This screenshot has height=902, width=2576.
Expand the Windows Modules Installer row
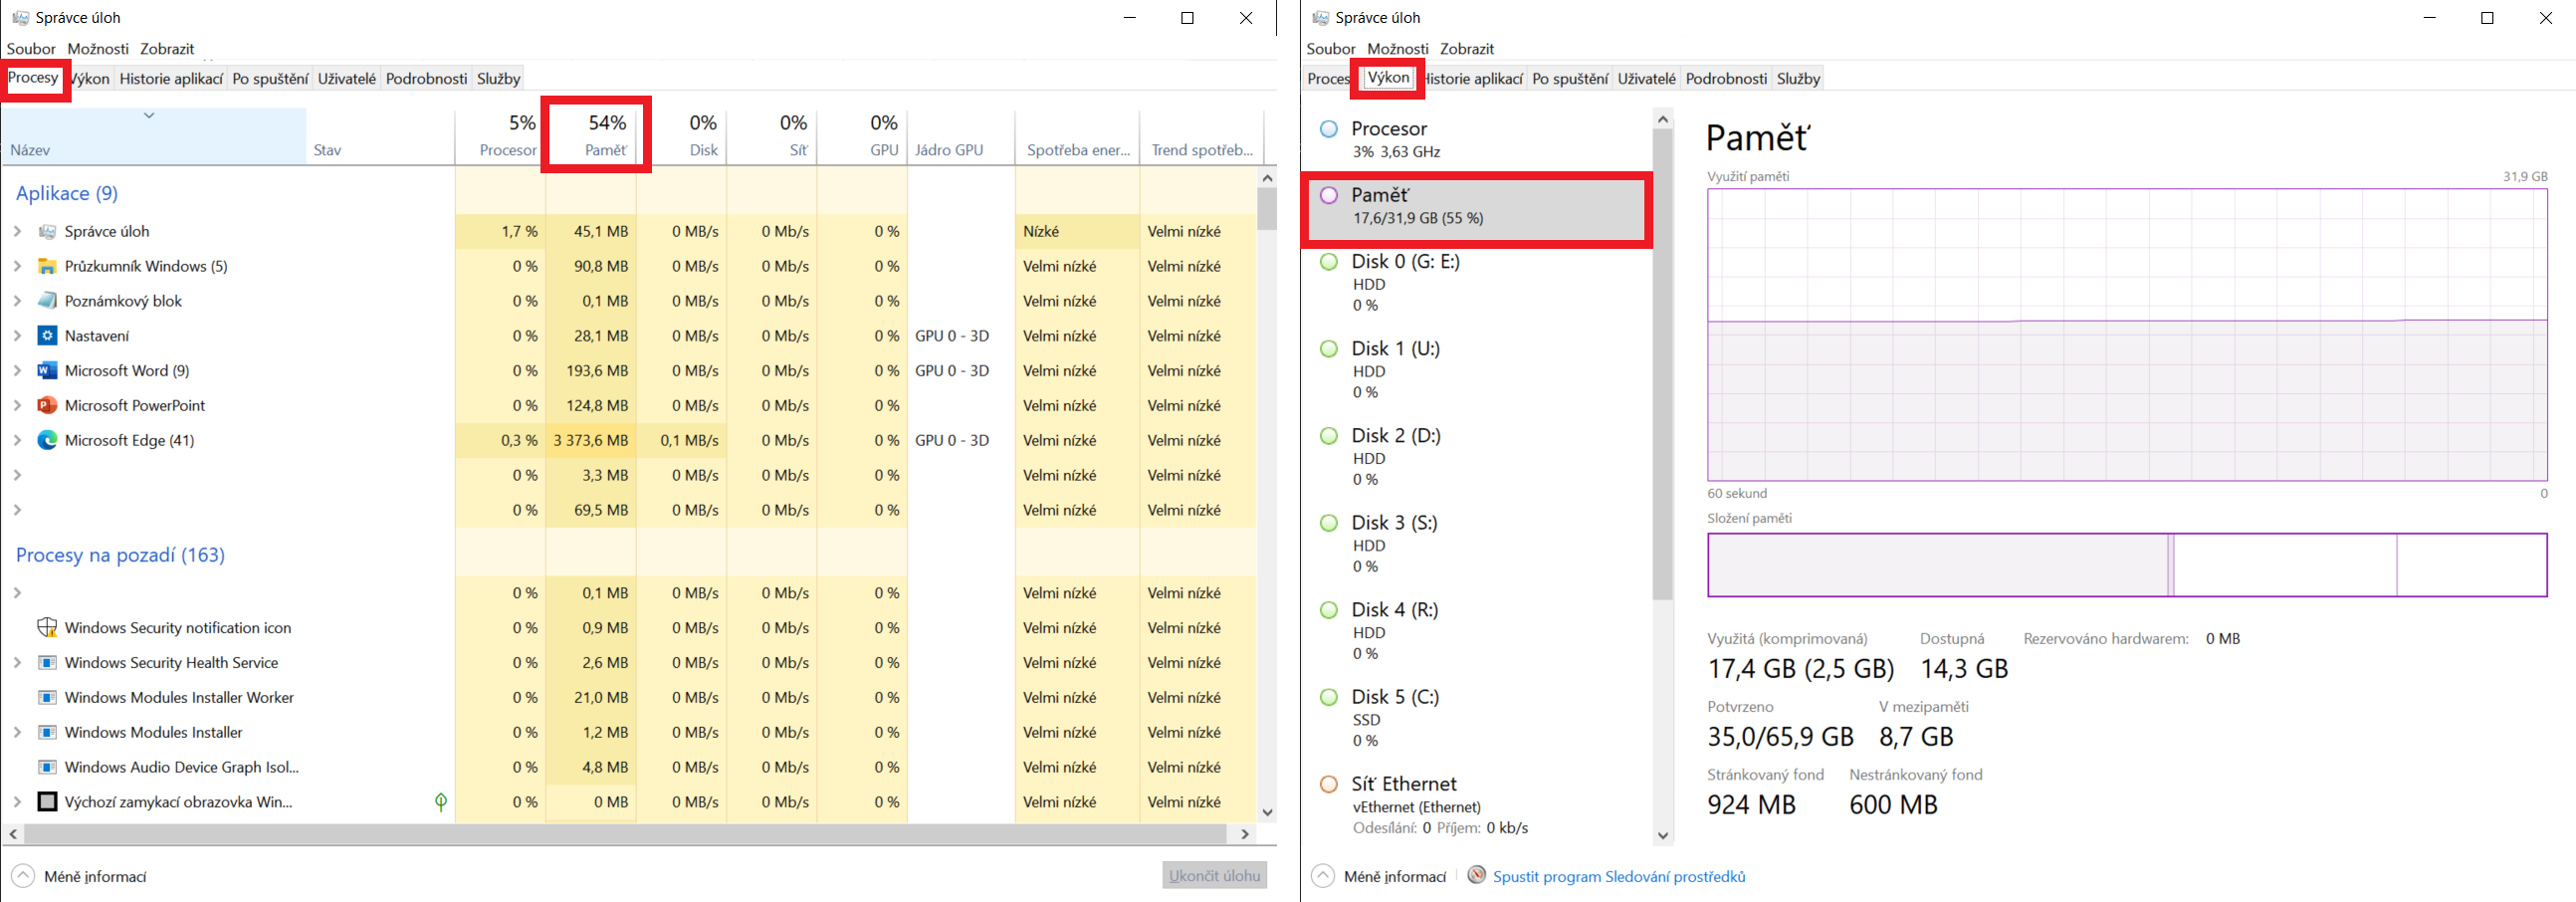tap(17, 733)
